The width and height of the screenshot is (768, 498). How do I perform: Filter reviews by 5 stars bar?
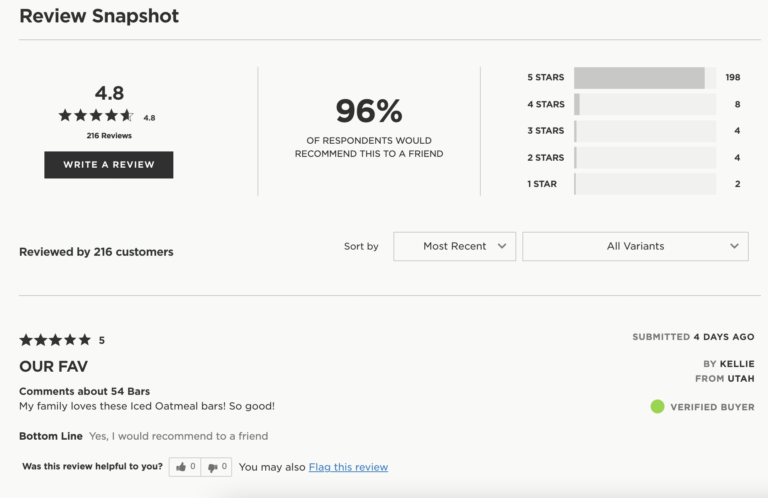[x=644, y=78]
